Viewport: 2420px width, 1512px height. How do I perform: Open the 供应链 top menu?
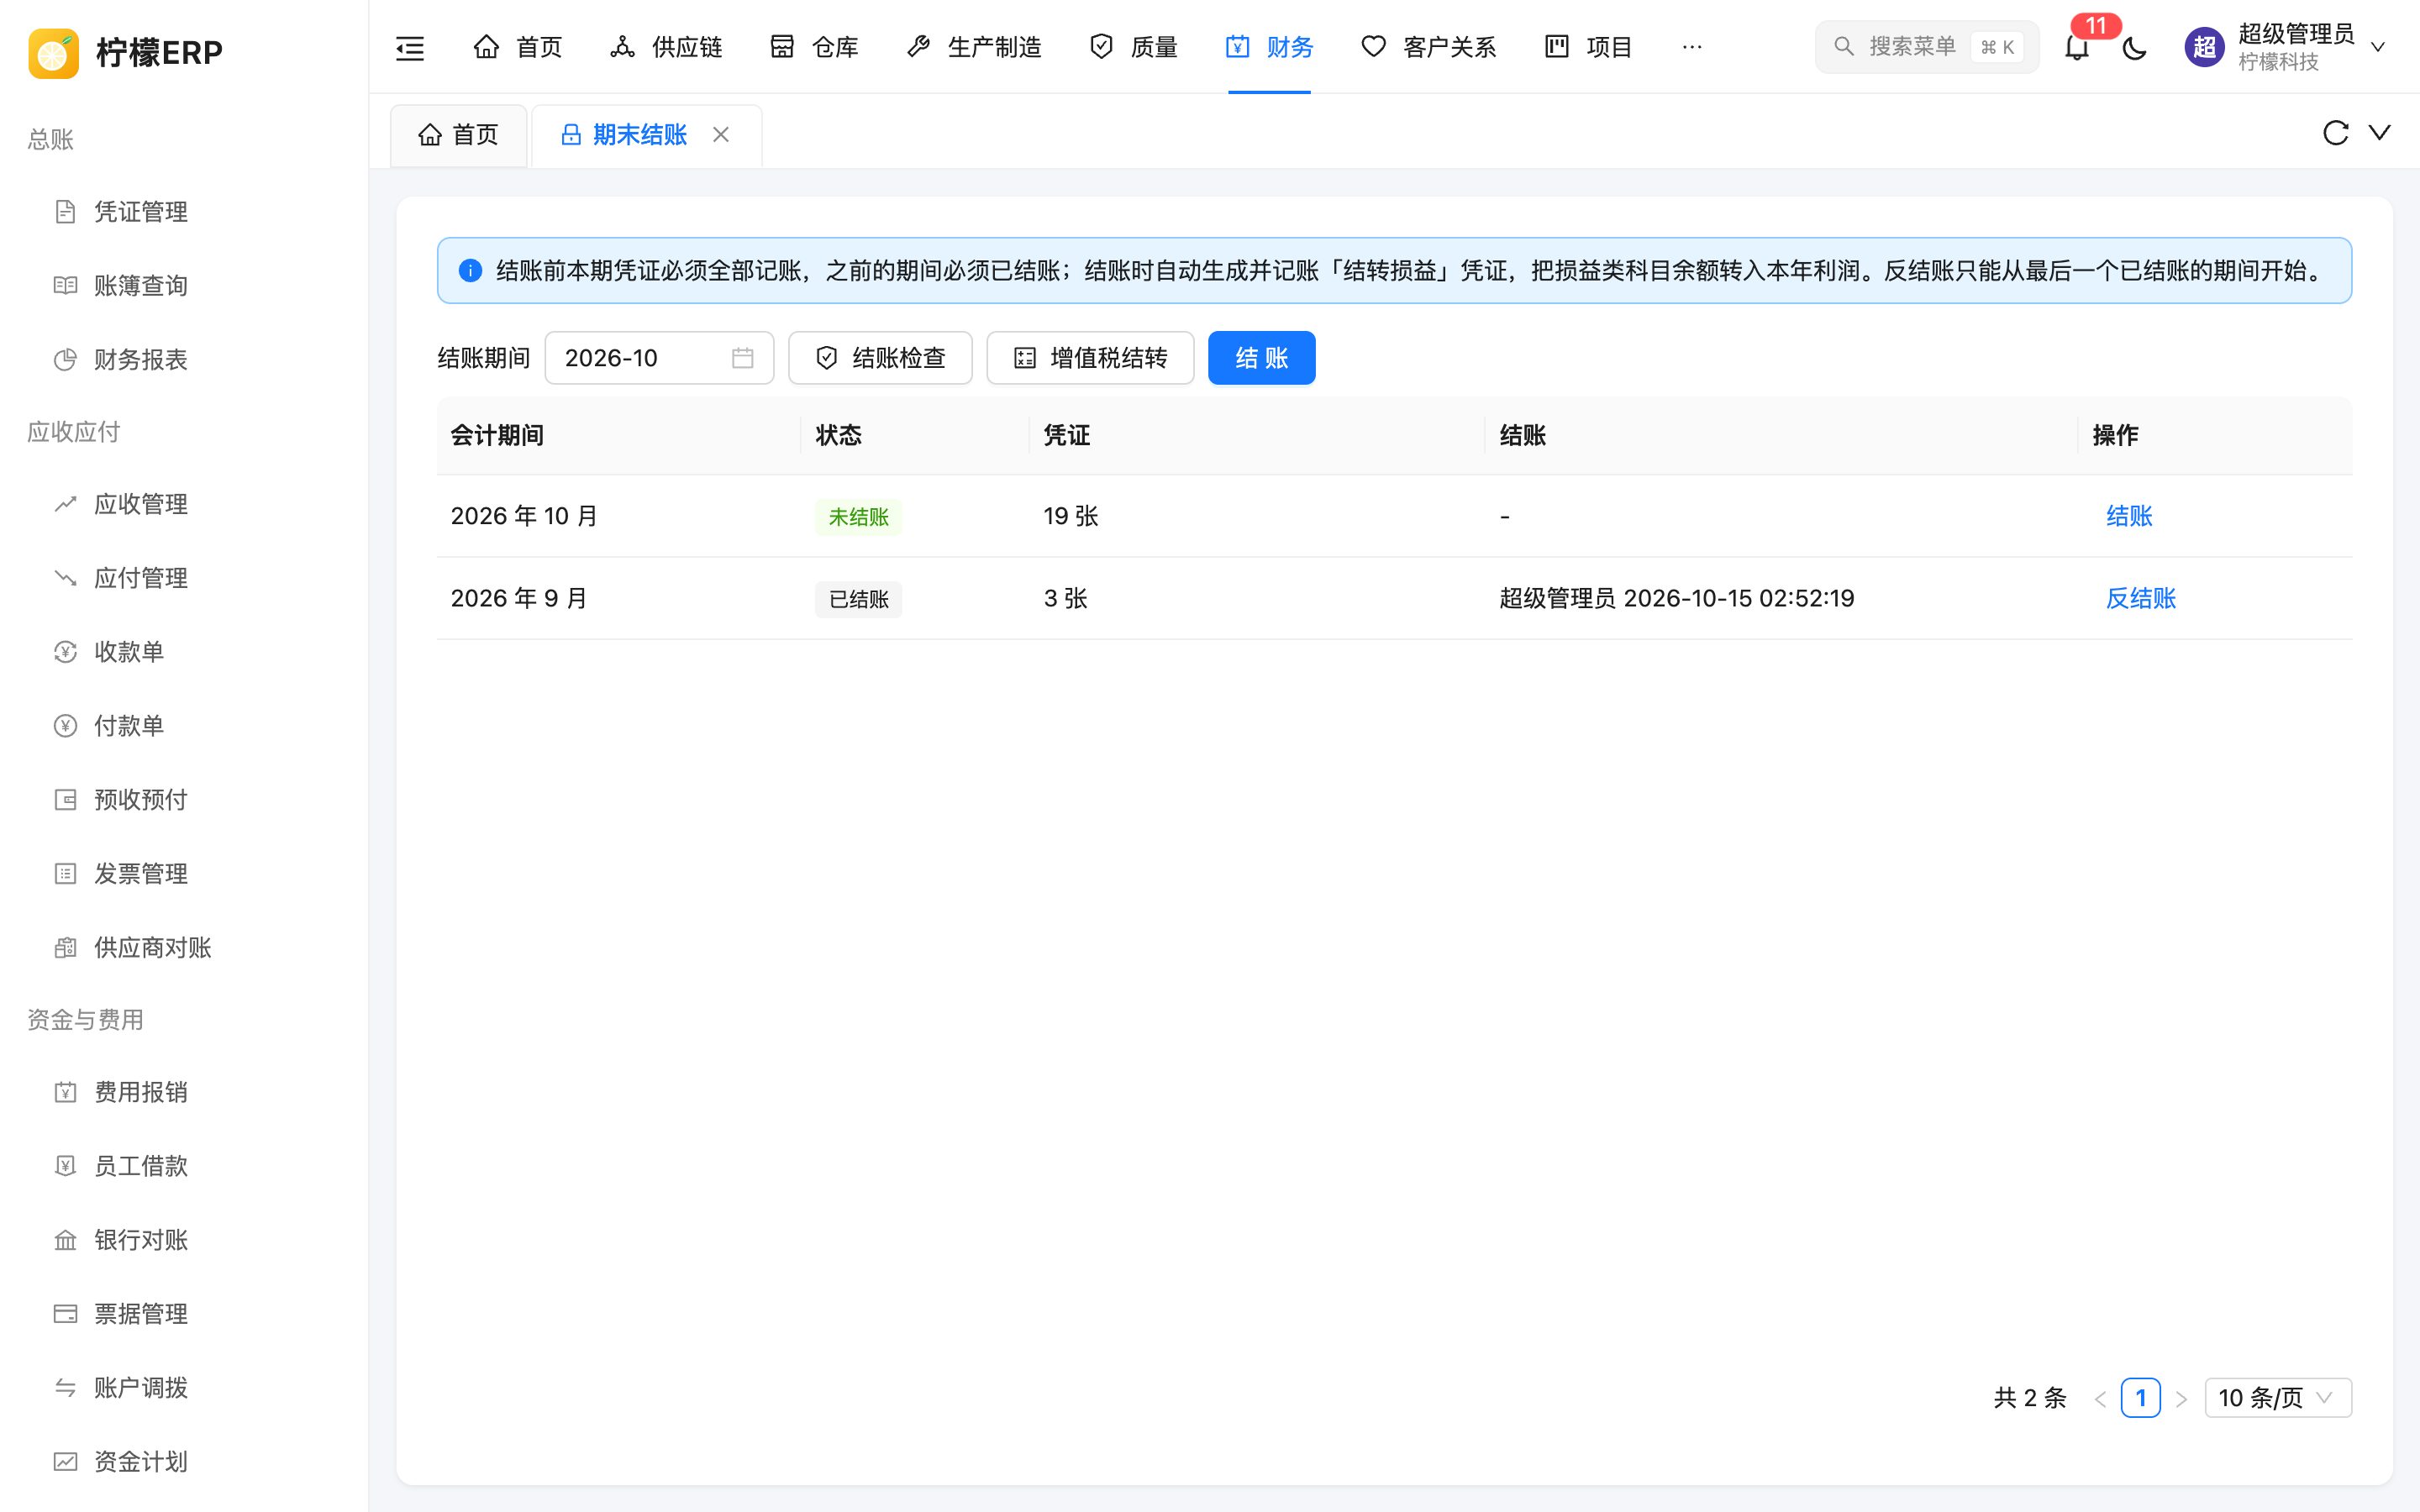point(666,47)
